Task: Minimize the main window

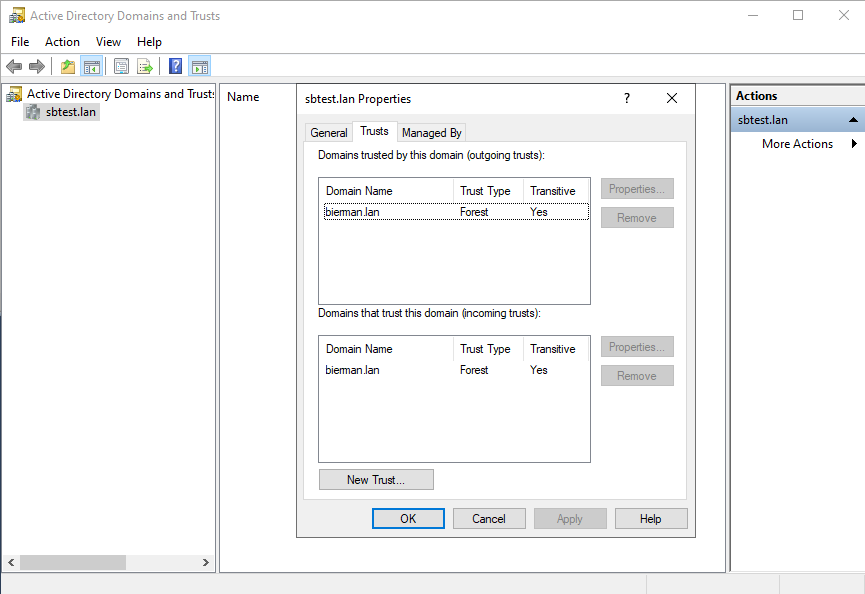Action: [x=752, y=15]
